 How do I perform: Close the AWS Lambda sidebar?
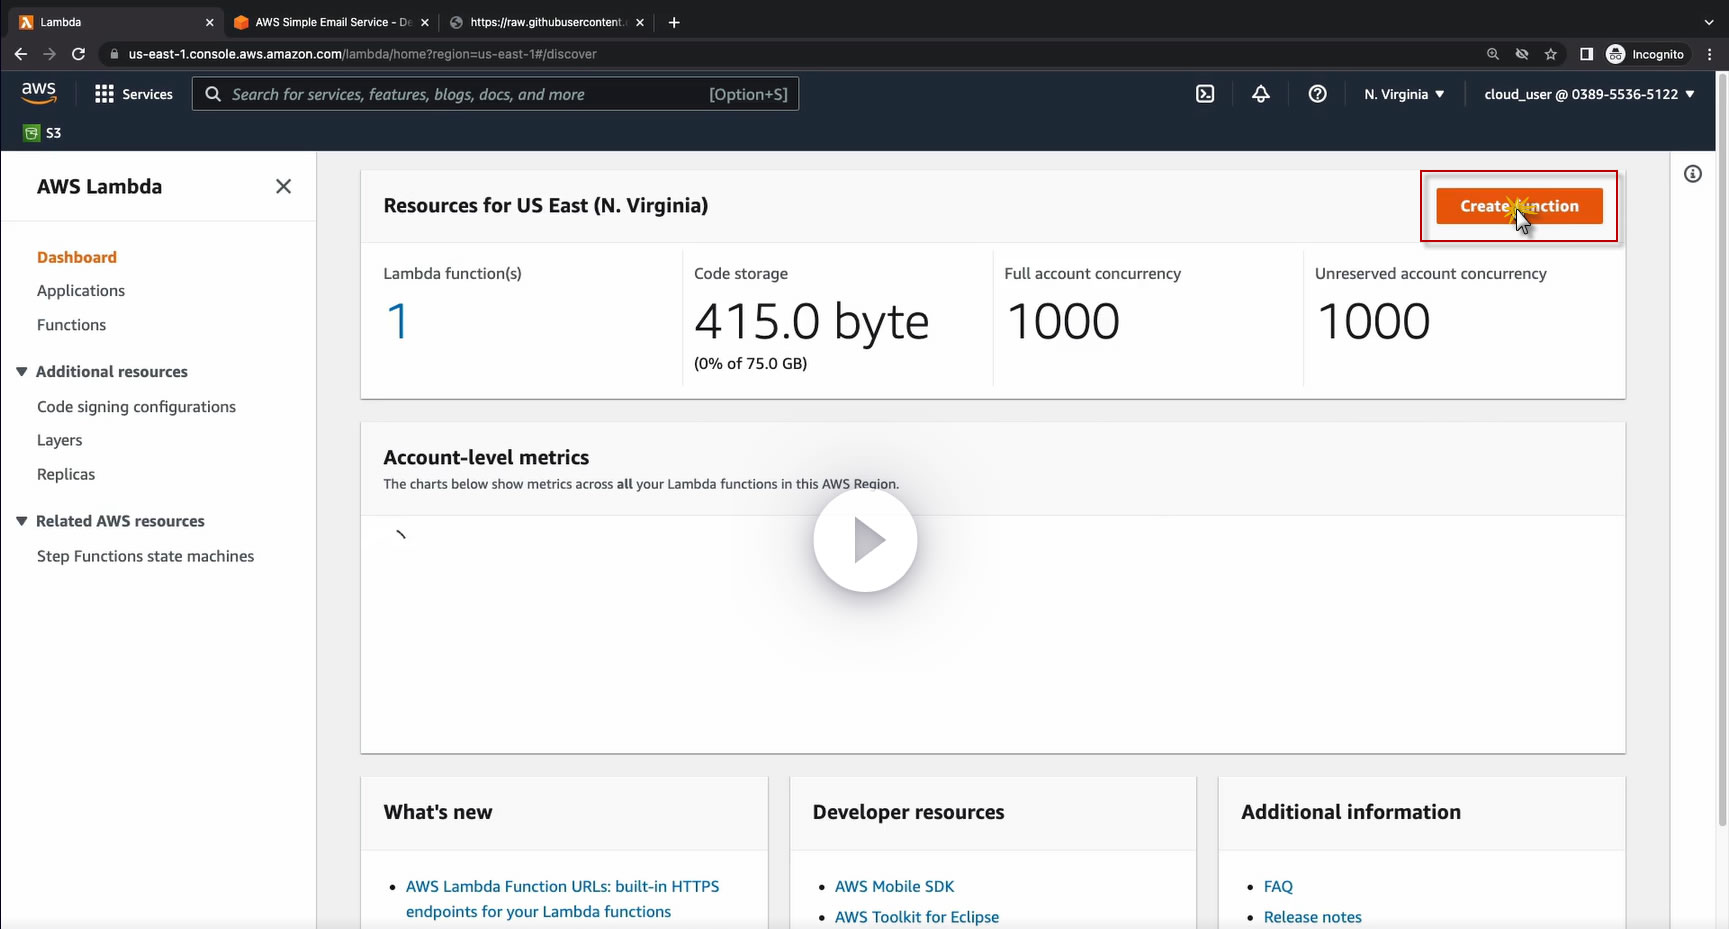tap(283, 186)
